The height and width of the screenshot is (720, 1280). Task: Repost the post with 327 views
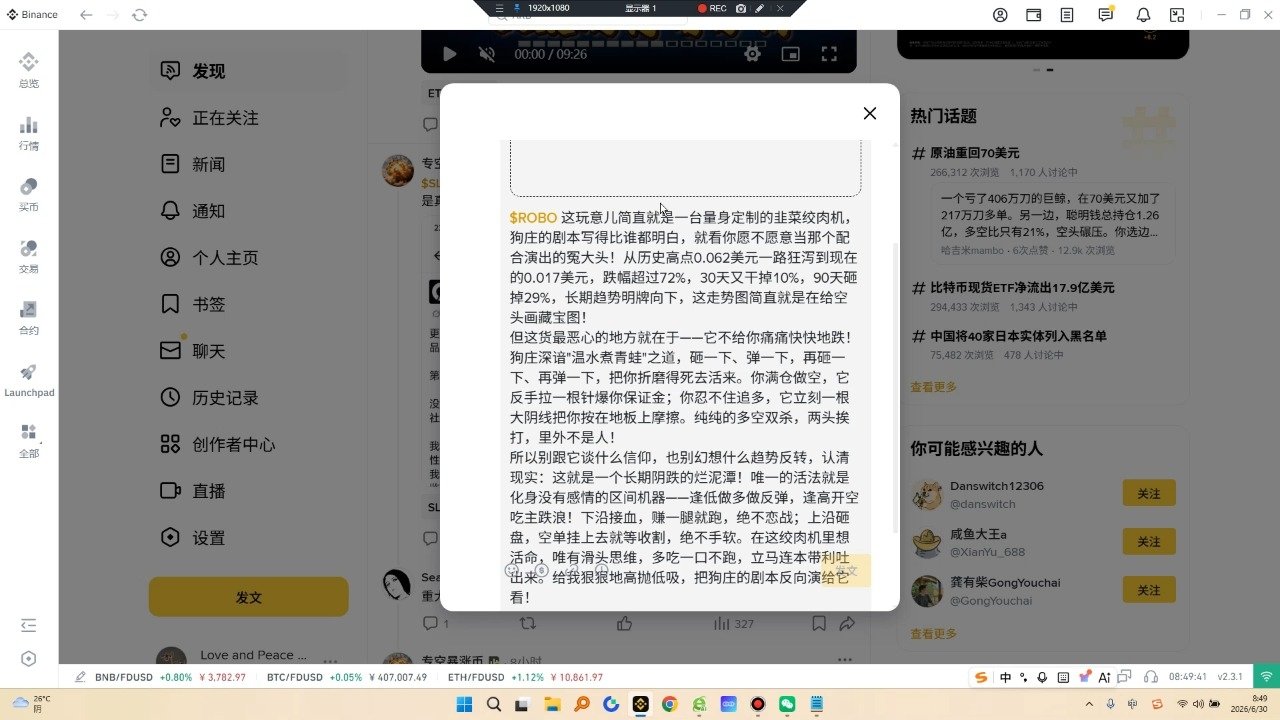[527, 623]
